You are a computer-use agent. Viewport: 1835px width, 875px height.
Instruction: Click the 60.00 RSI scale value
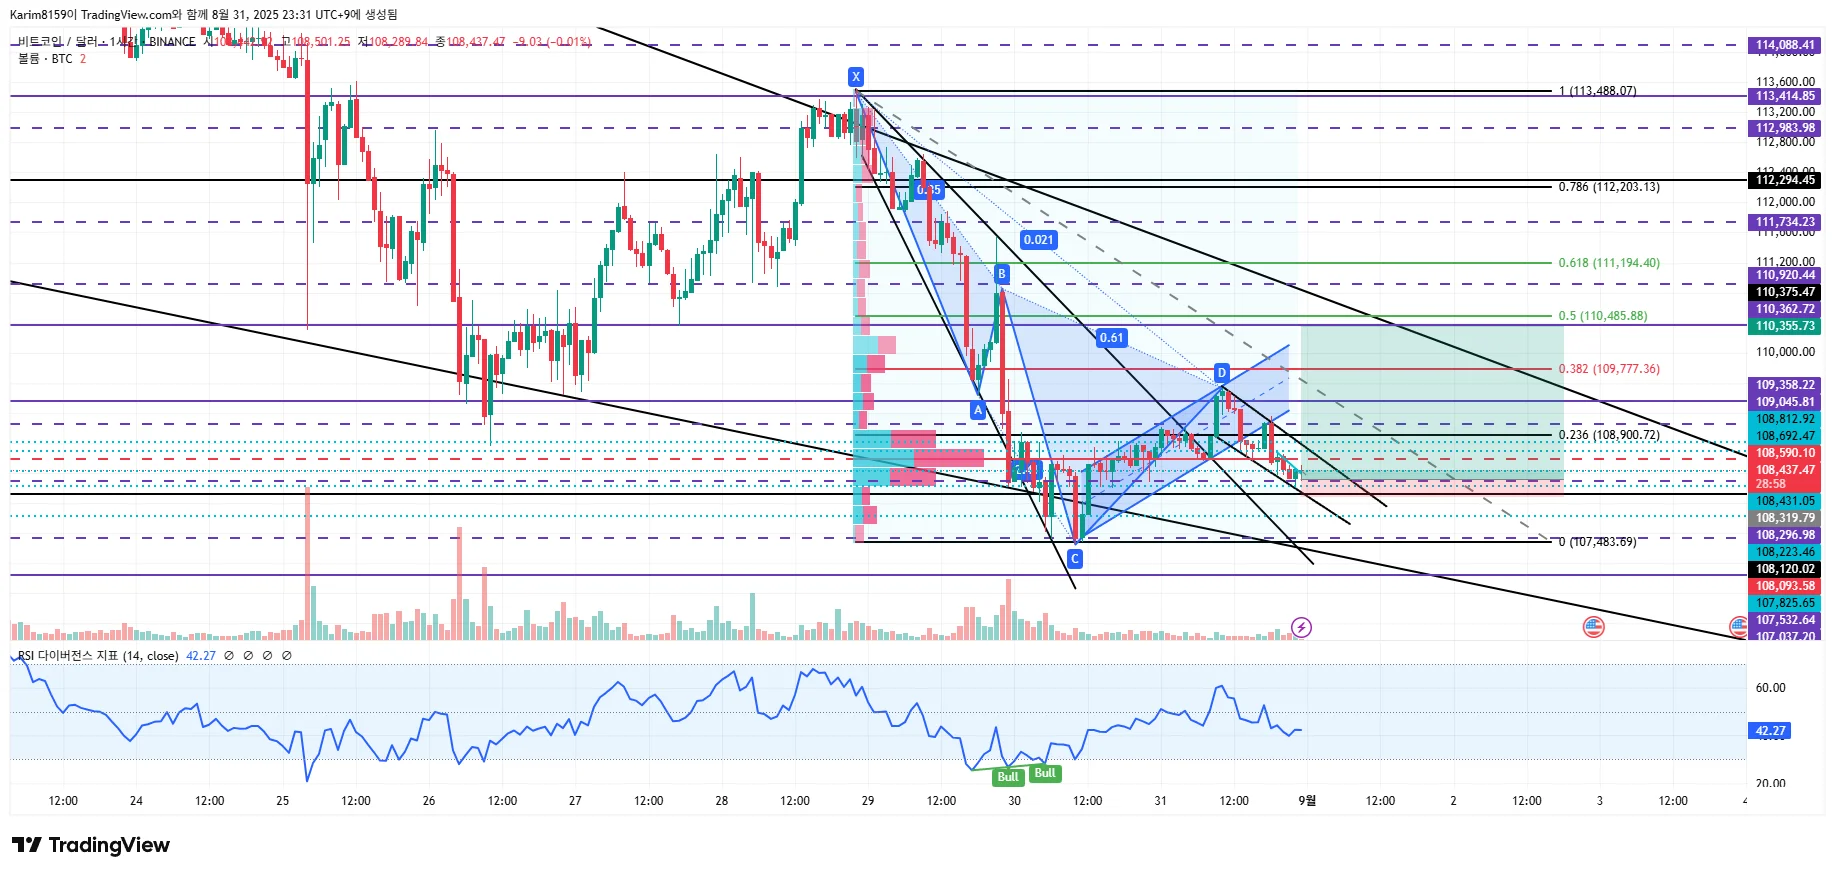click(1771, 688)
